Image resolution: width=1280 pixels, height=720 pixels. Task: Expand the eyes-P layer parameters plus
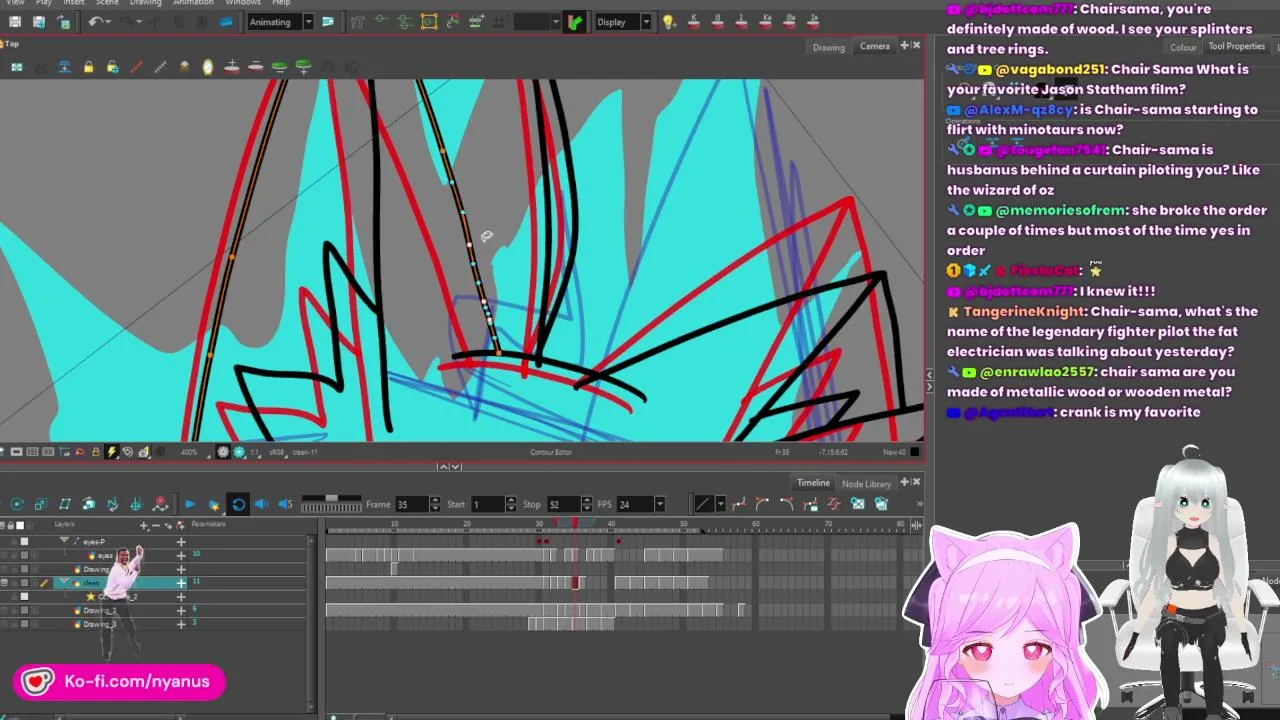click(181, 542)
